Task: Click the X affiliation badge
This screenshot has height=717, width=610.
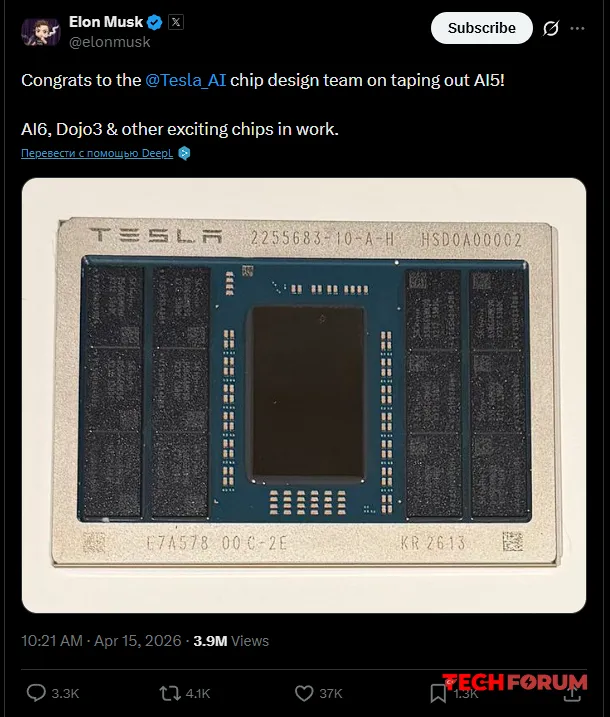Action: pos(175,22)
